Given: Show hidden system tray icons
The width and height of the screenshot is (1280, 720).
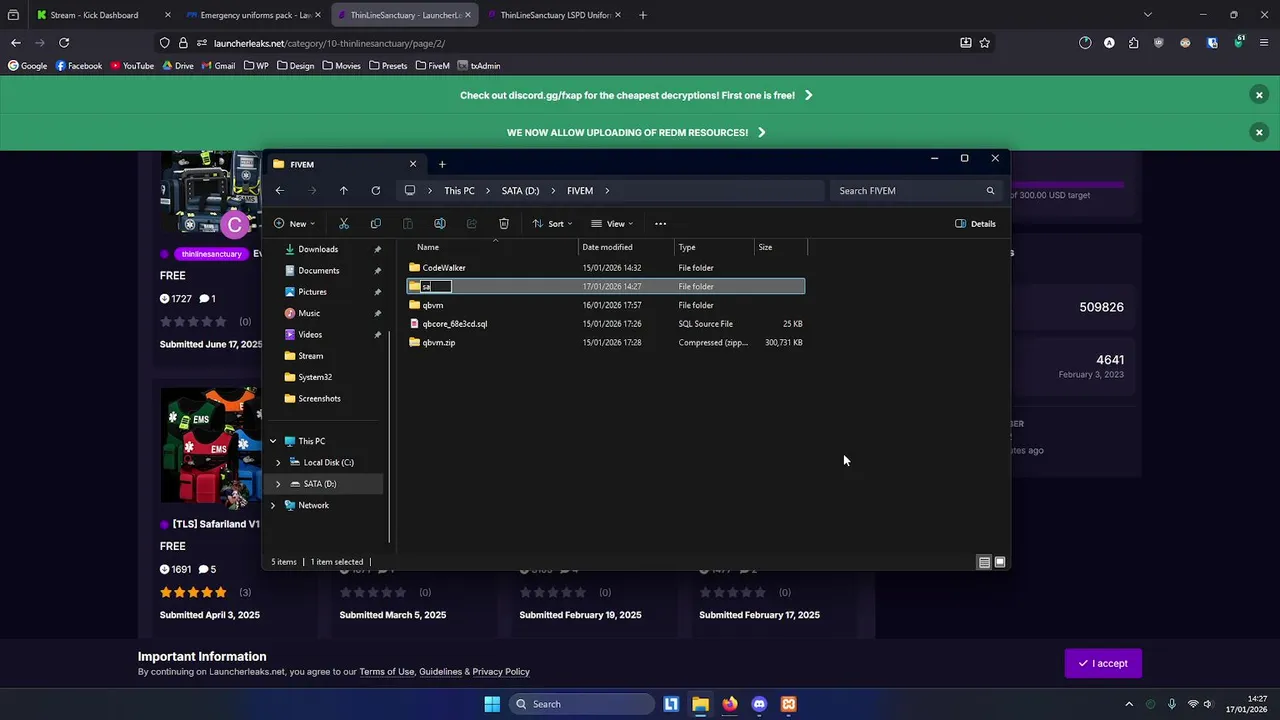Looking at the screenshot, I should click(1129, 704).
